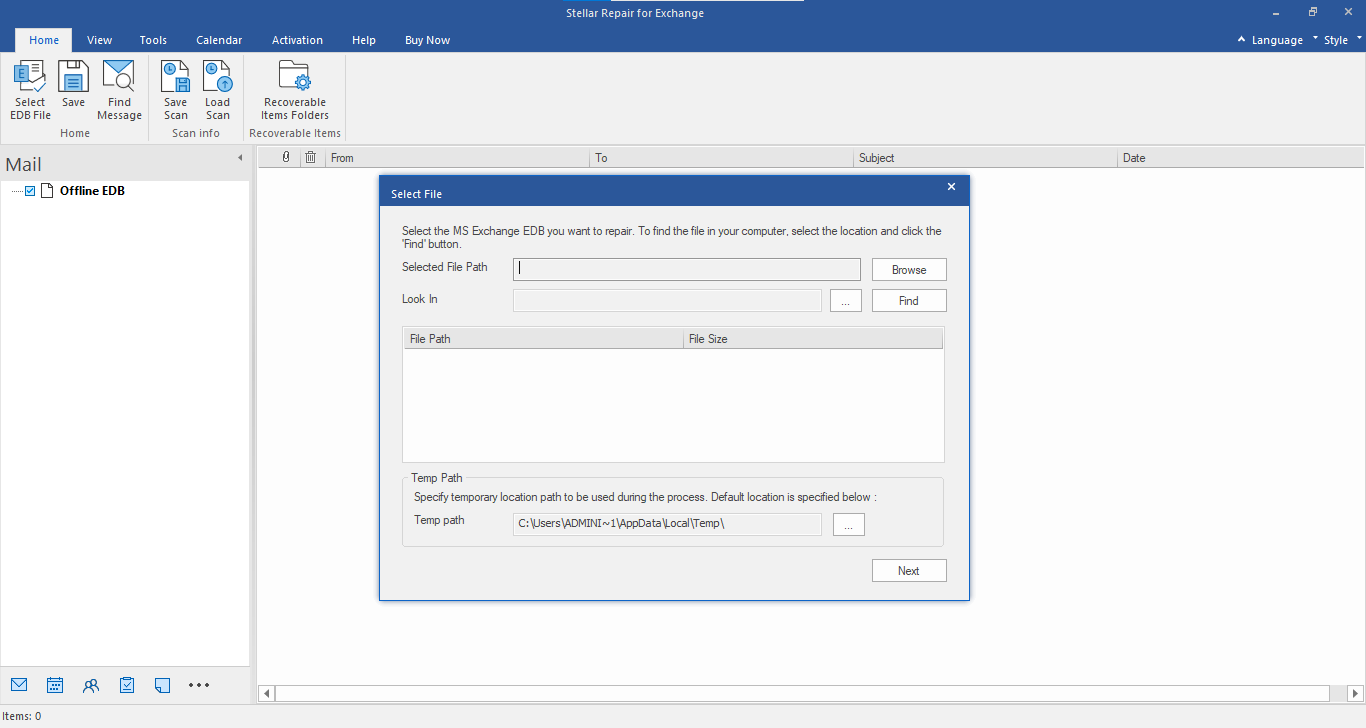Toggle the Offline EDB checkbox
Screen dimensions: 1366x728
click(30, 191)
